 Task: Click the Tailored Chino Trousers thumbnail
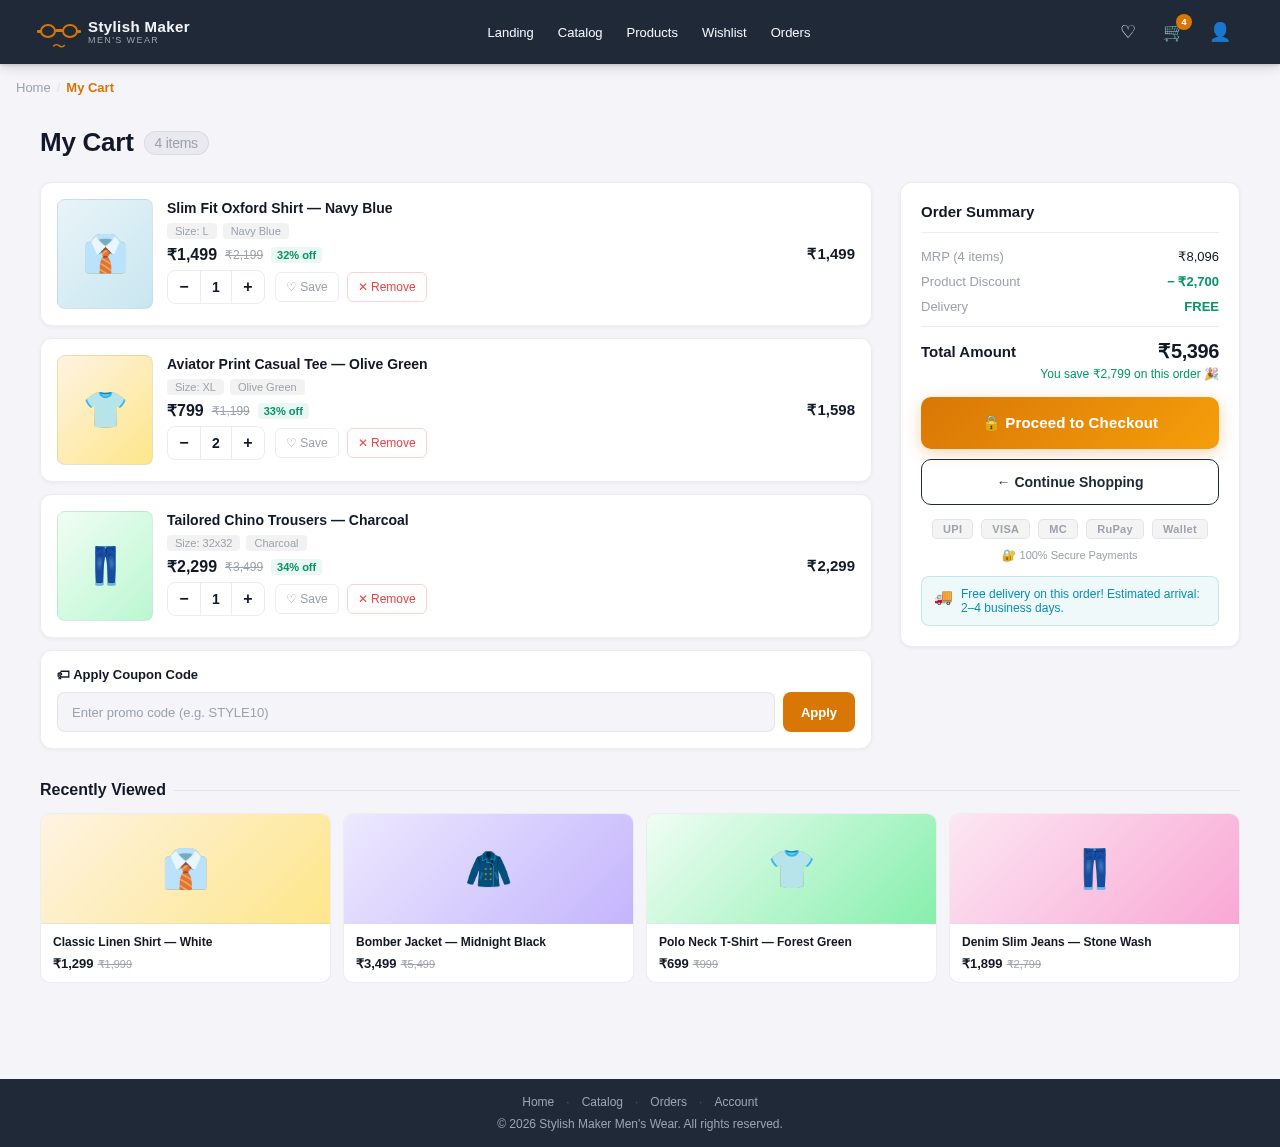pos(105,566)
